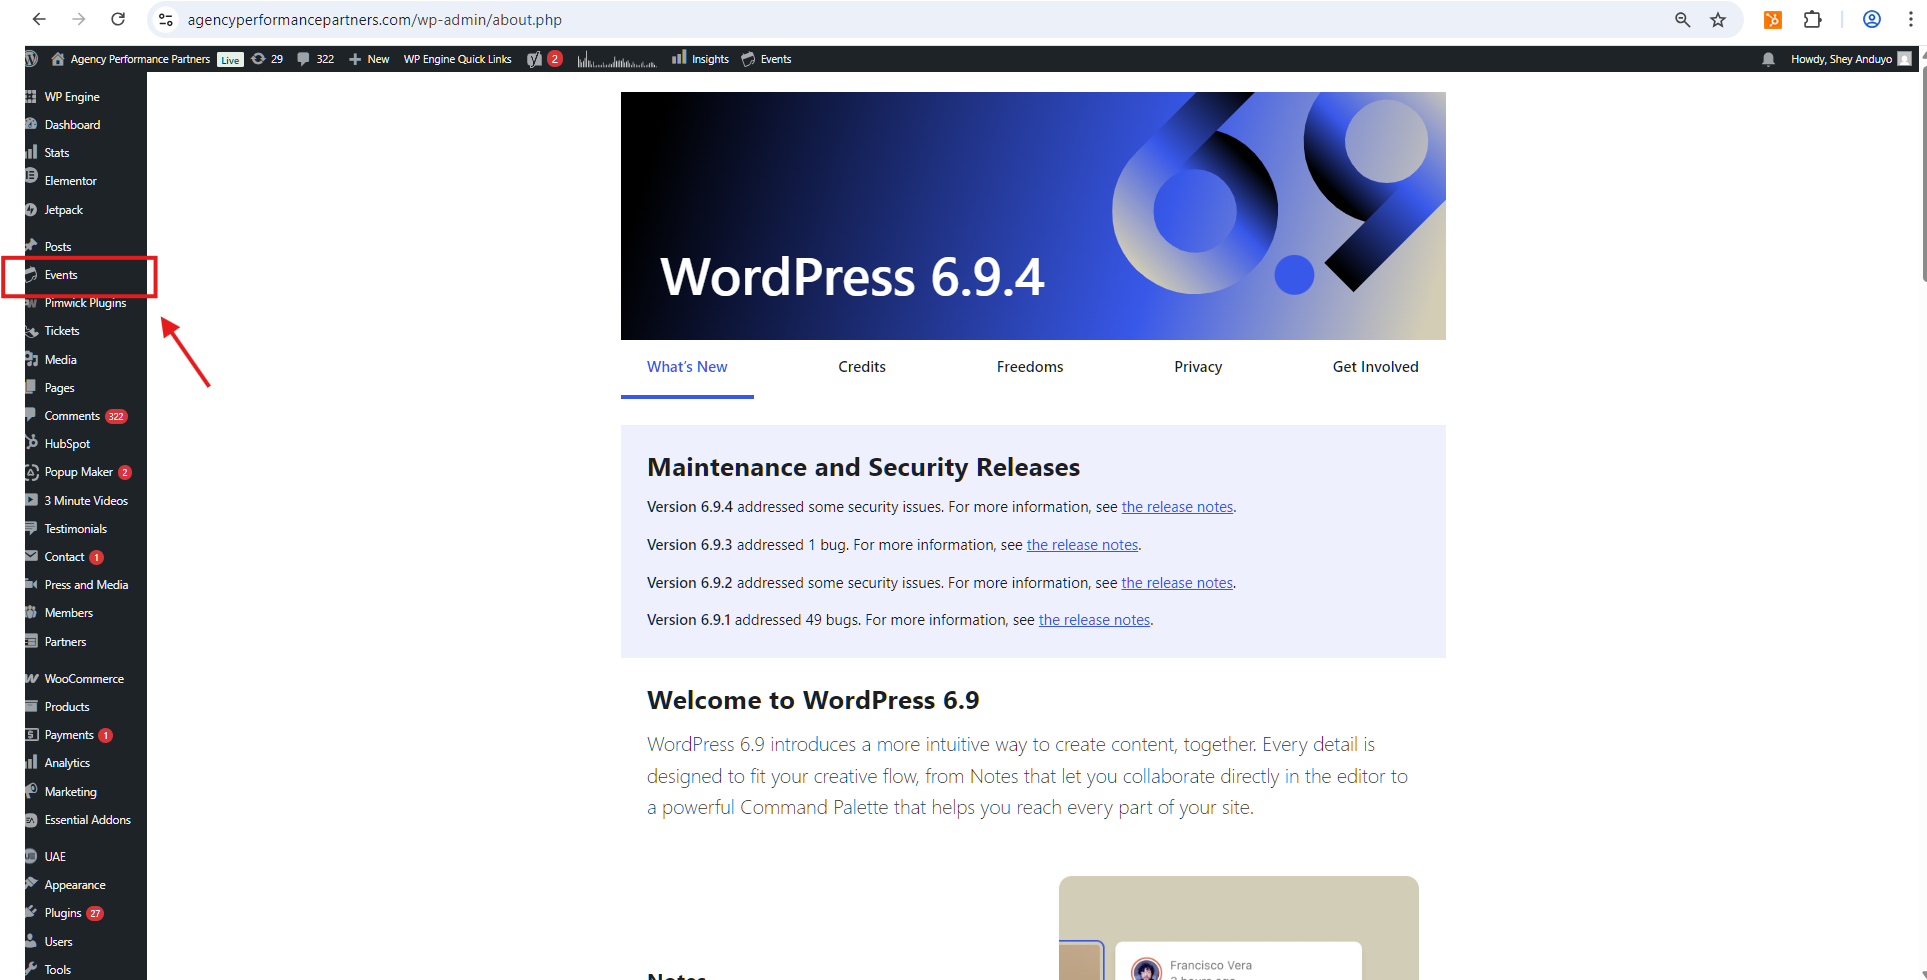Open release notes link for Version 6.9.1

pos(1094,620)
